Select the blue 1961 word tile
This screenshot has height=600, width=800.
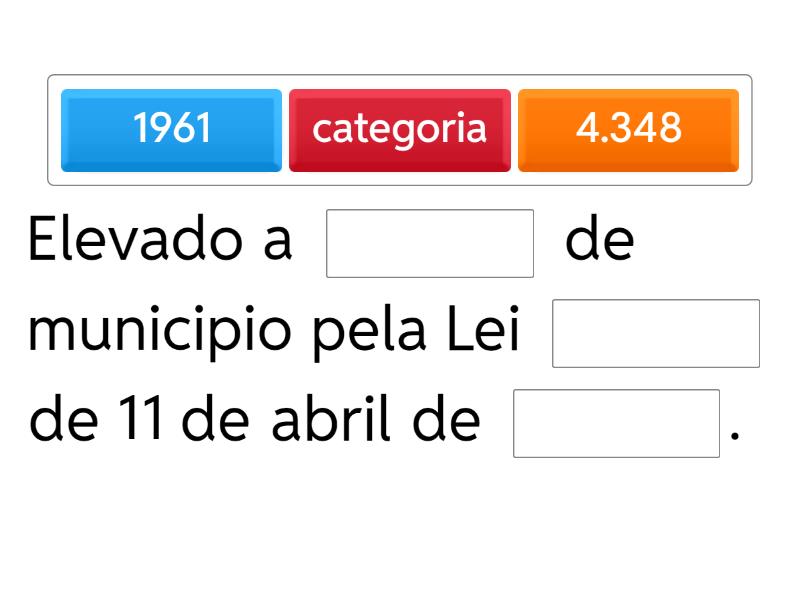coord(171,130)
